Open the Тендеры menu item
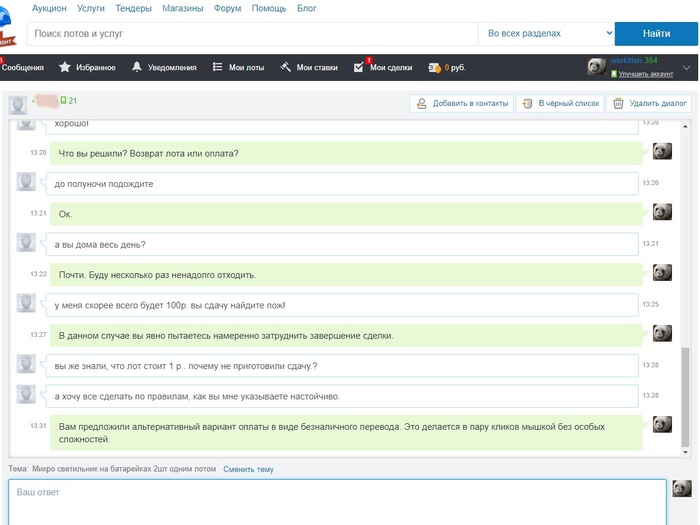Screen dimensions: 700x525 tap(136, 8)
